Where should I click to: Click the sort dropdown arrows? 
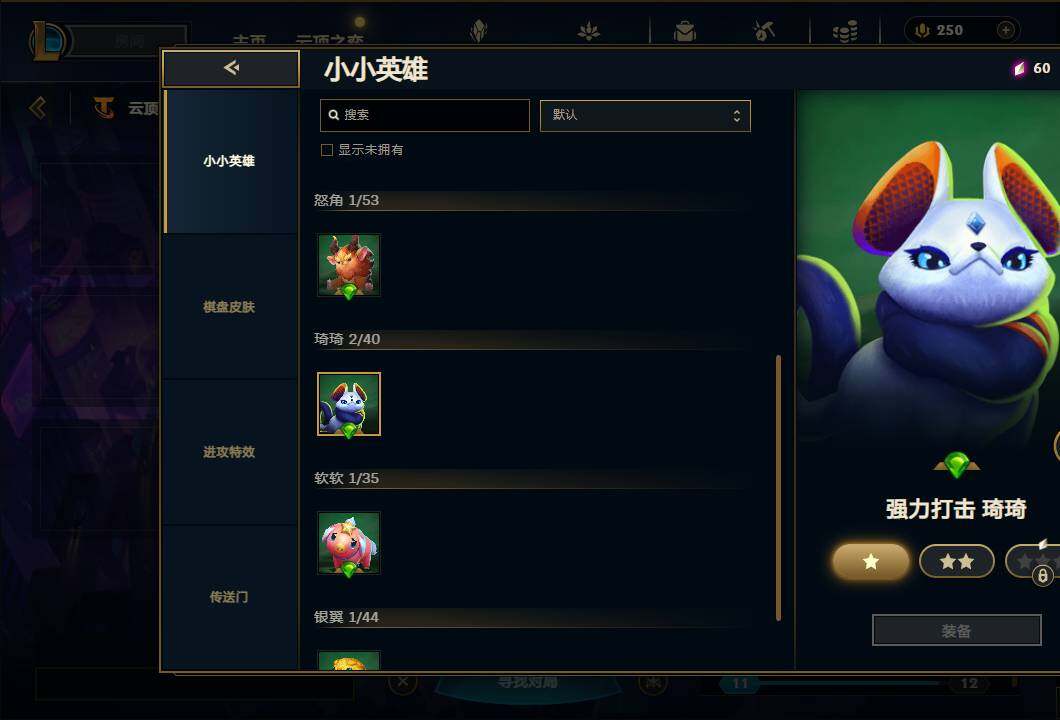(737, 116)
